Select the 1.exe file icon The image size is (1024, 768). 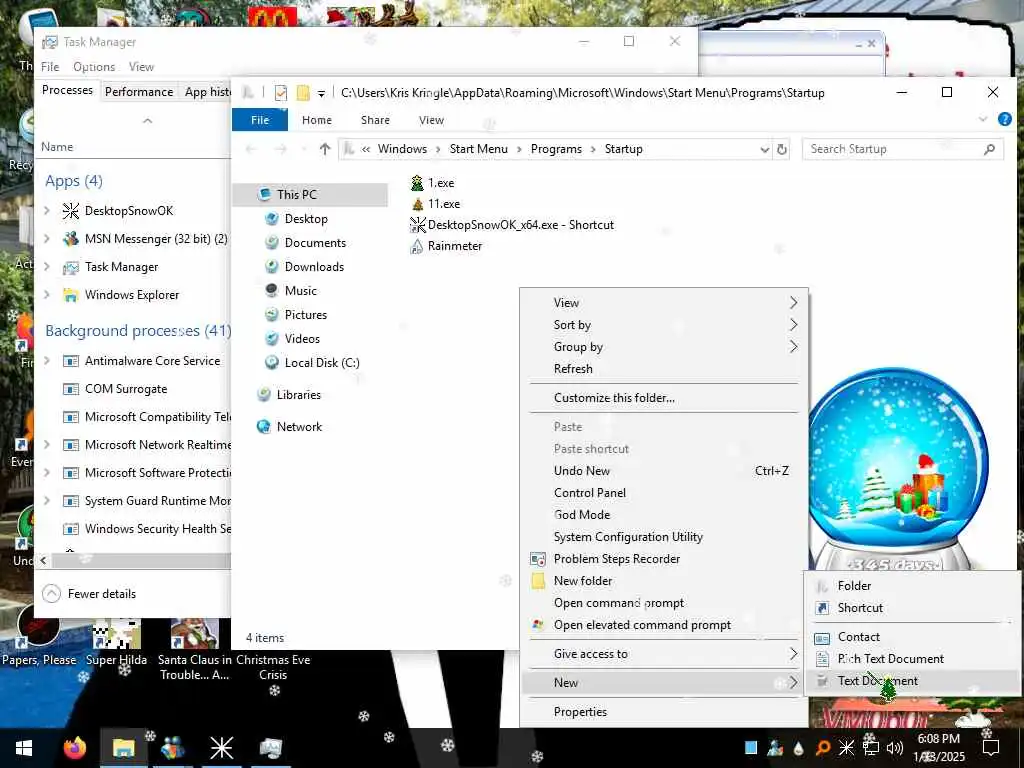coord(417,184)
